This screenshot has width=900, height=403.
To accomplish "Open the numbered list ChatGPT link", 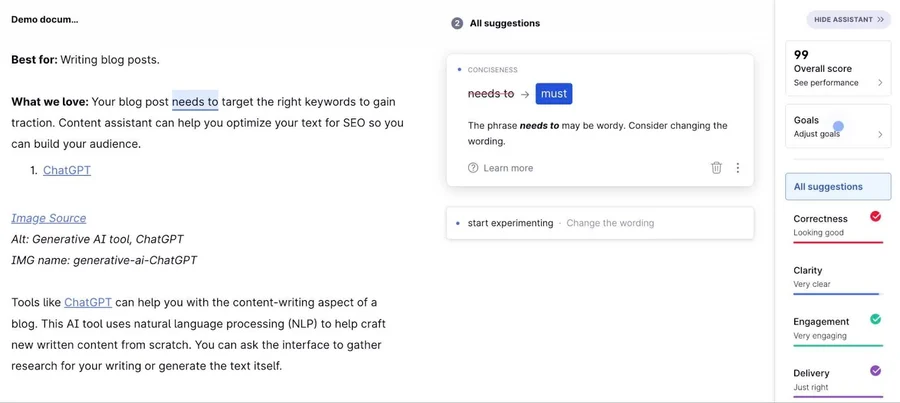I will tap(67, 170).
